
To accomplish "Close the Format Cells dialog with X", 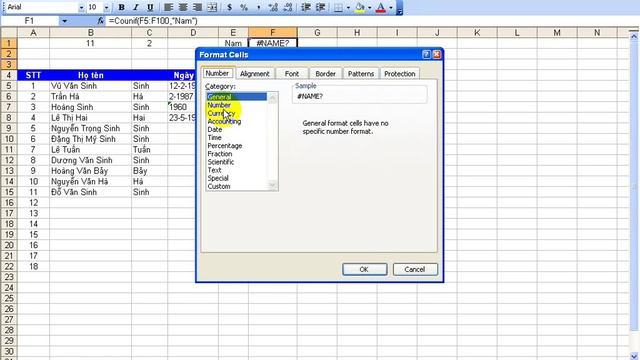I will [x=436, y=54].
